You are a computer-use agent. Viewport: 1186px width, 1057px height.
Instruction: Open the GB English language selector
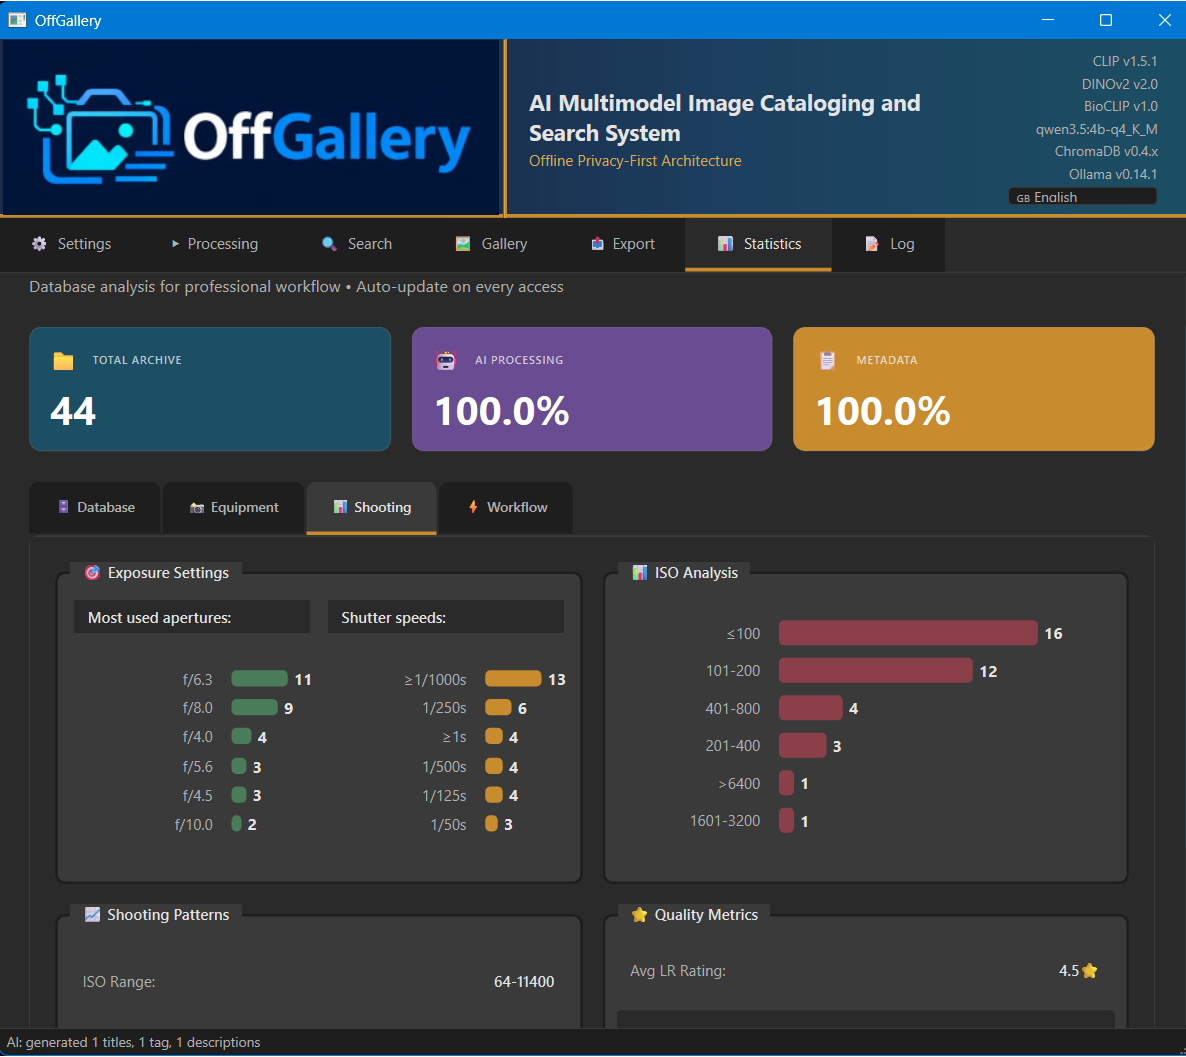pyautogui.click(x=1082, y=196)
